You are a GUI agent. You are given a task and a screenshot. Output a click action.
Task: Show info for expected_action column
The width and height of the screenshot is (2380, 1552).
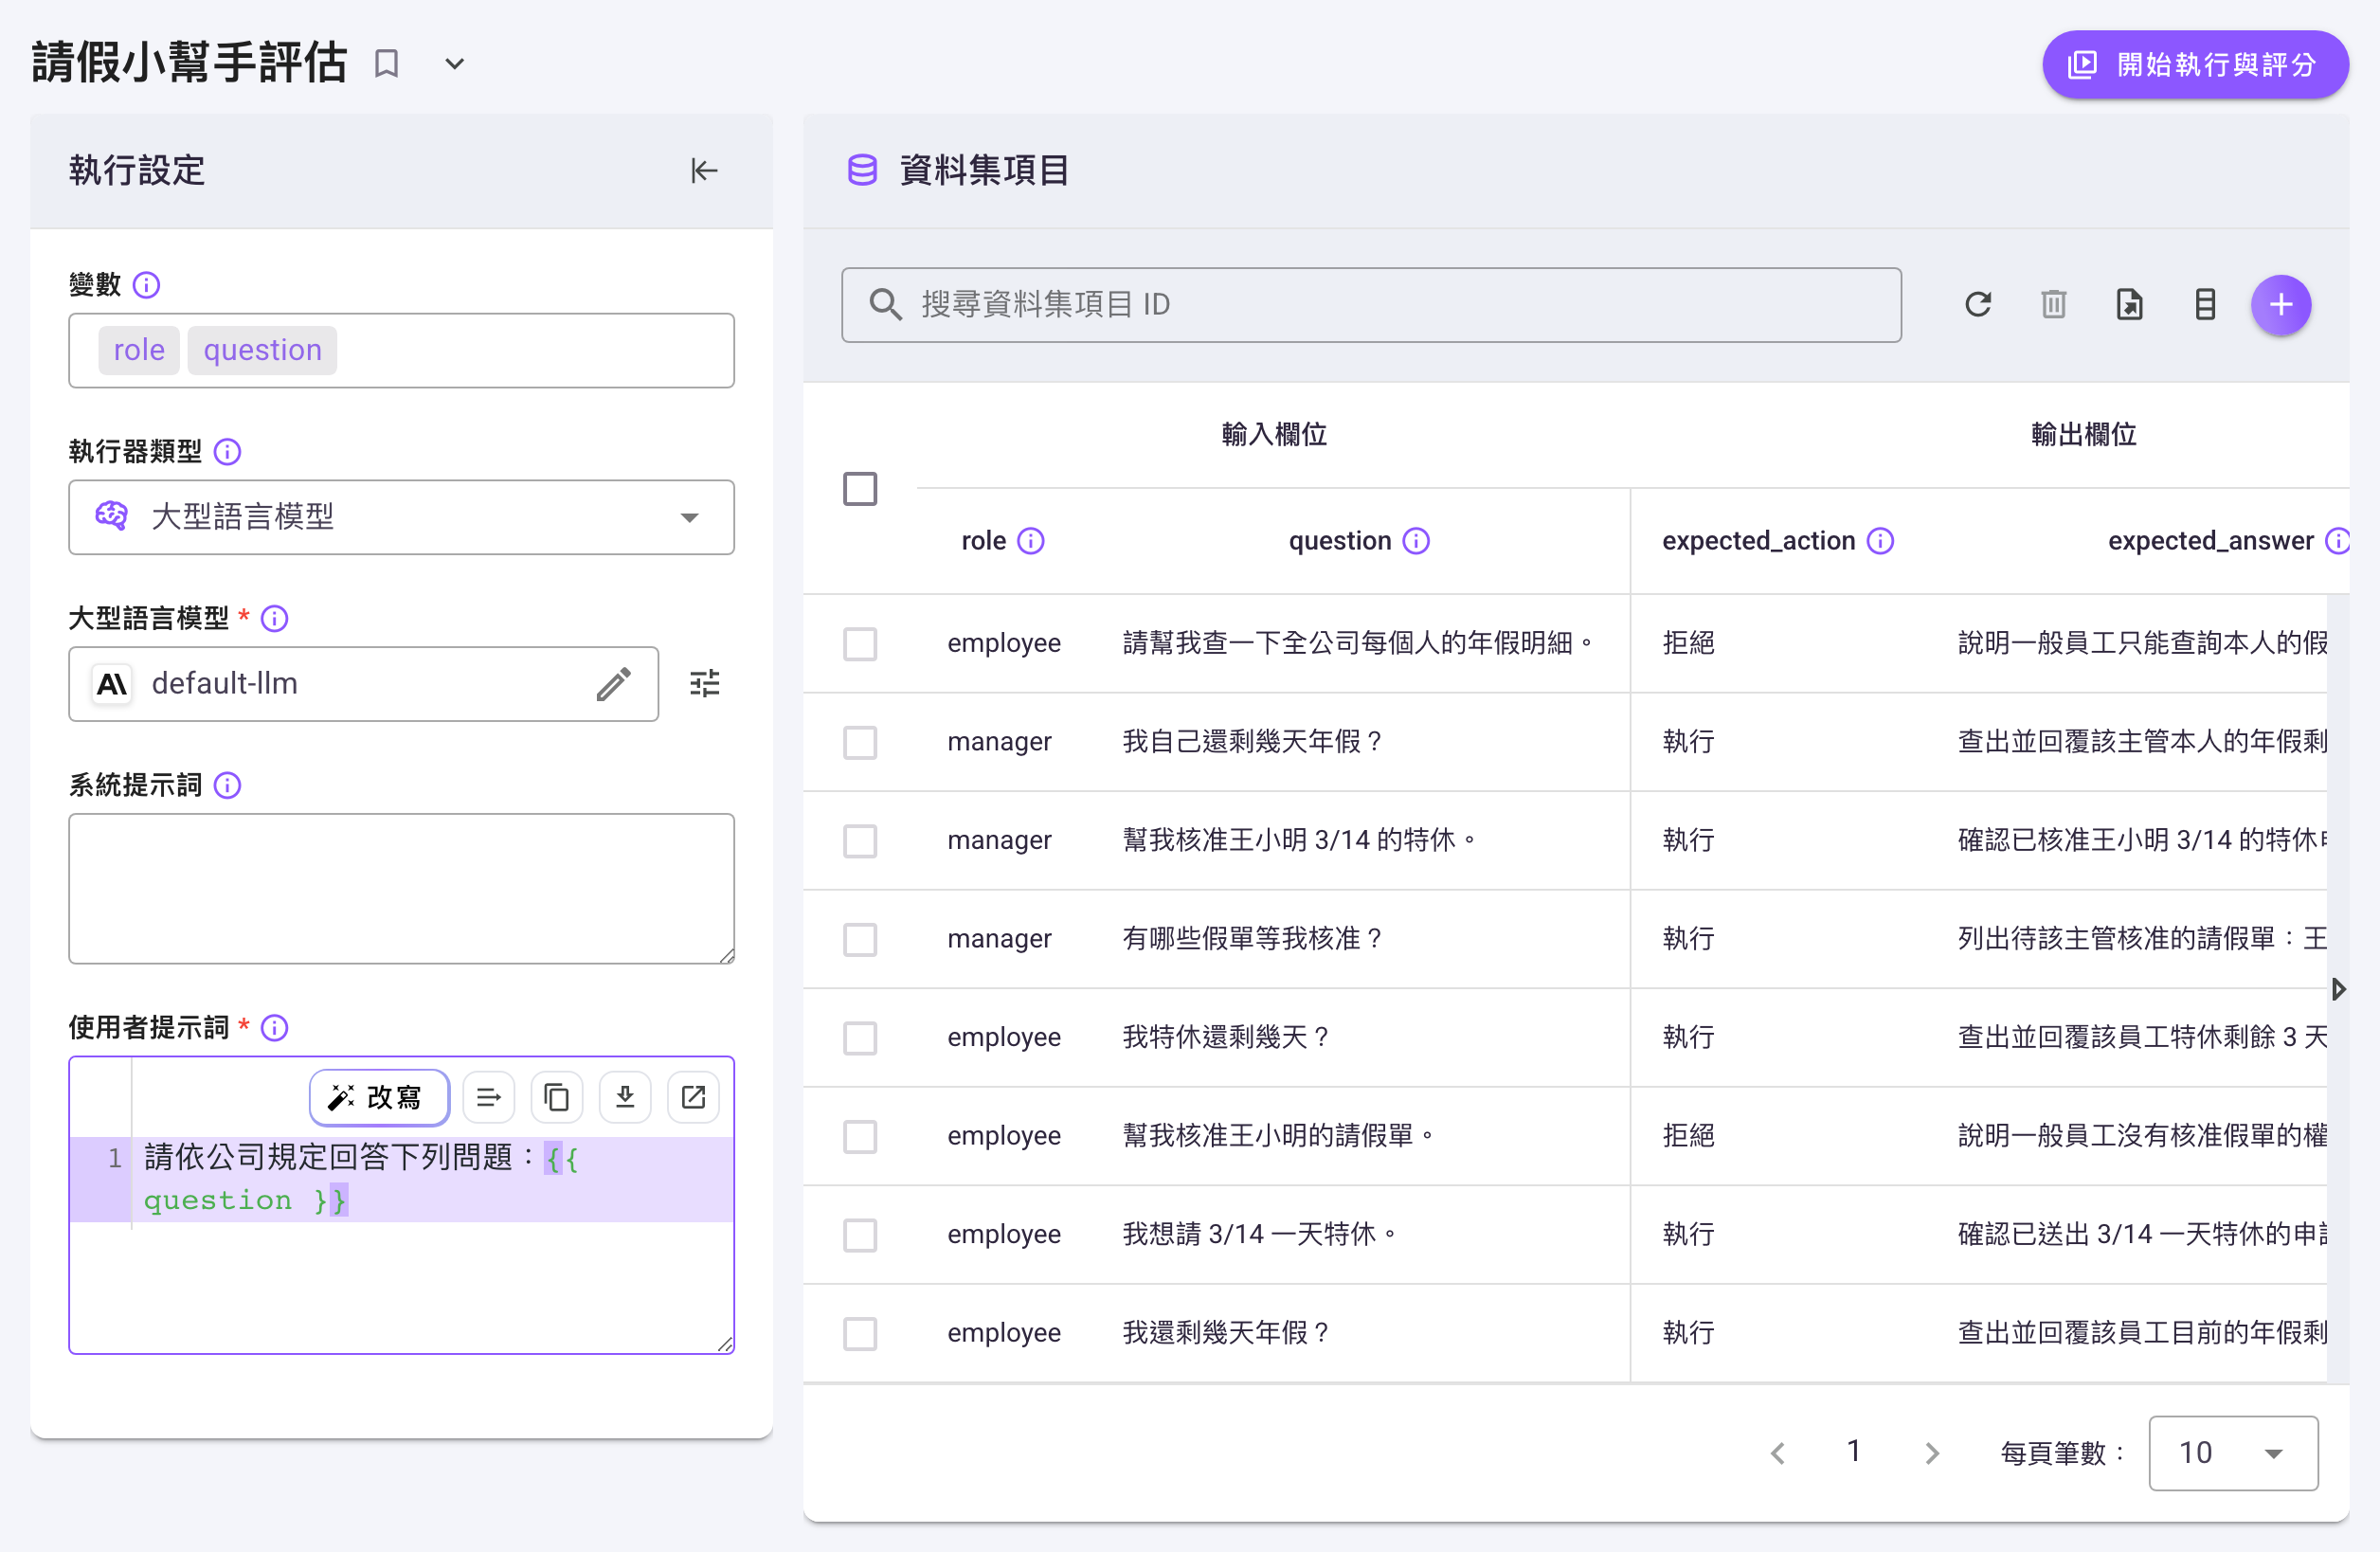coord(1881,541)
